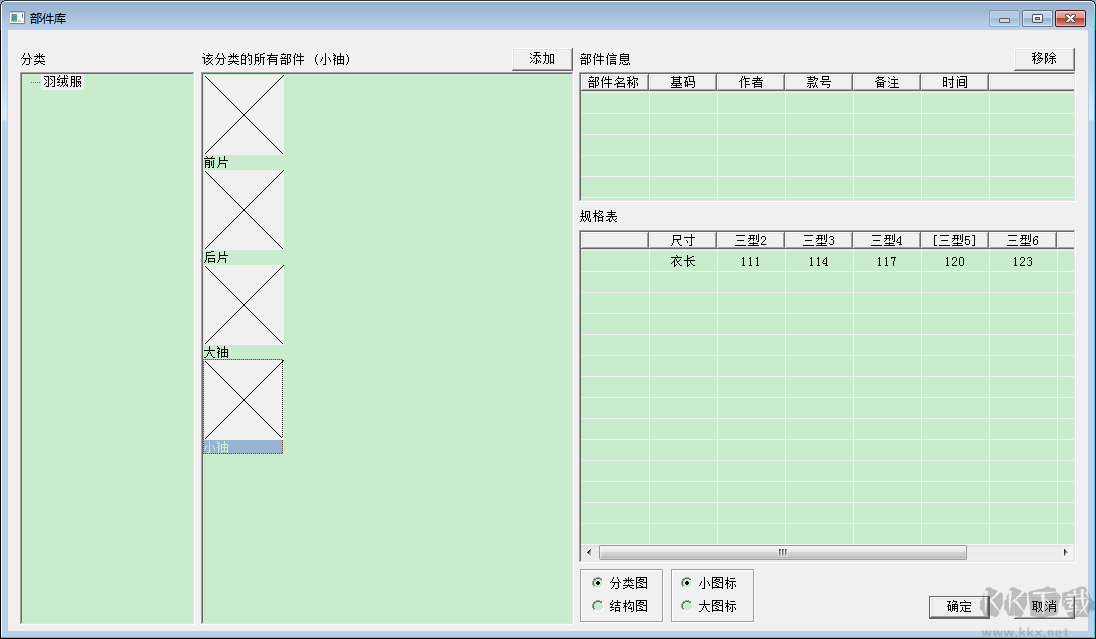The width and height of the screenshot is (1096, 639).
Task: Select 羽绒服 category in tree
Action: point(62,82)
